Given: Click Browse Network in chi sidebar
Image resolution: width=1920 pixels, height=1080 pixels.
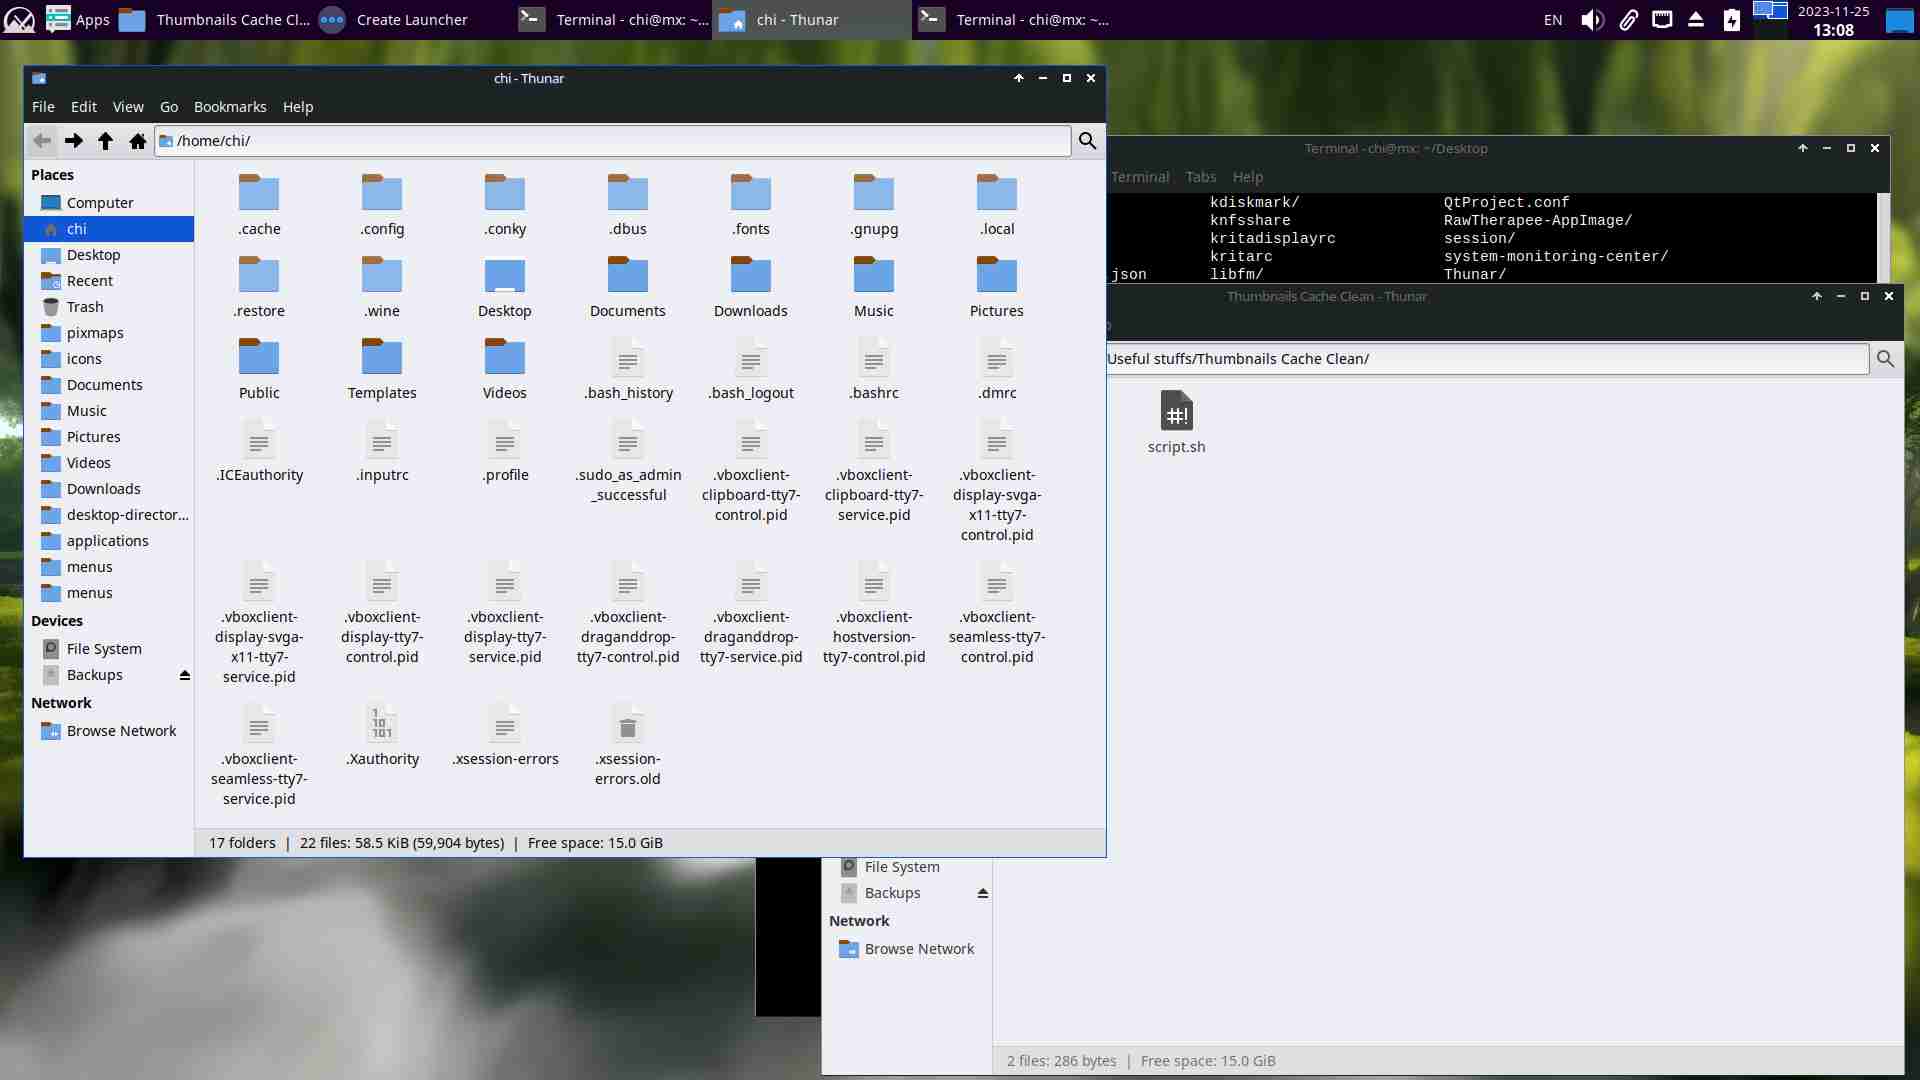Looking at the screenshot, I should [121, 731].
